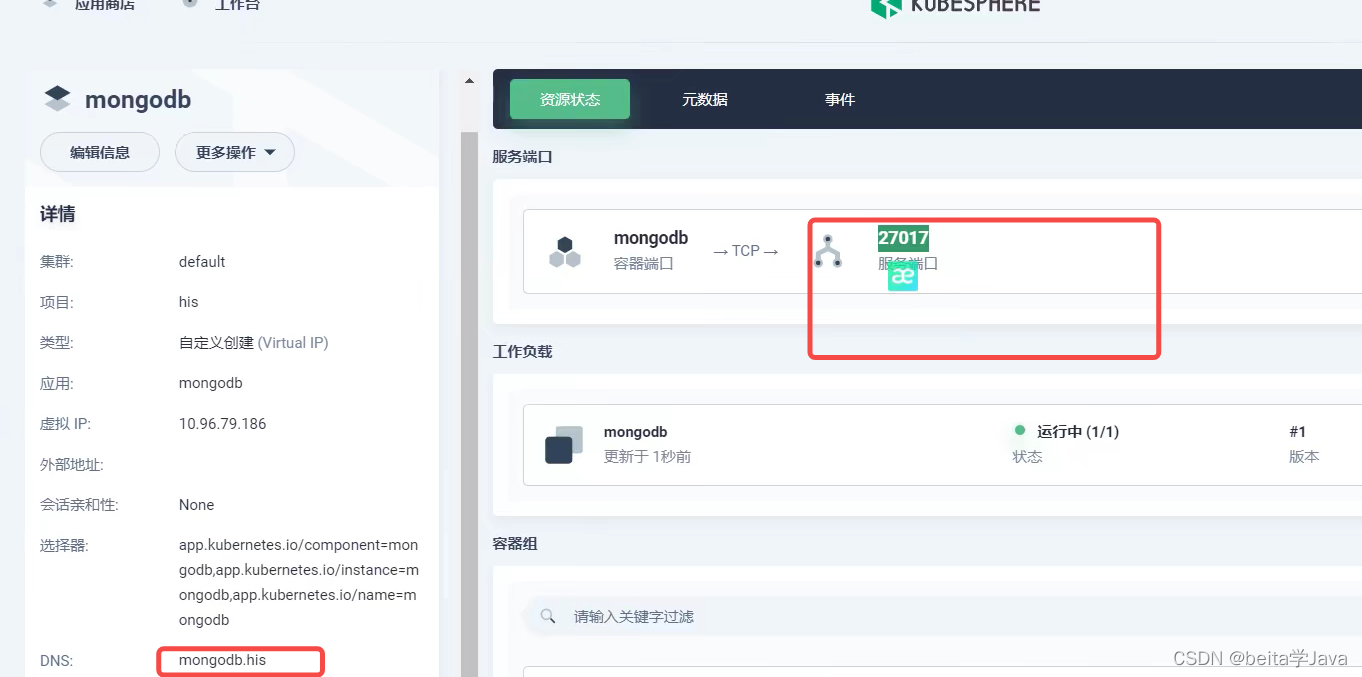
Task: Switch to the 元数据 tab
Action: tap(705, 99)
